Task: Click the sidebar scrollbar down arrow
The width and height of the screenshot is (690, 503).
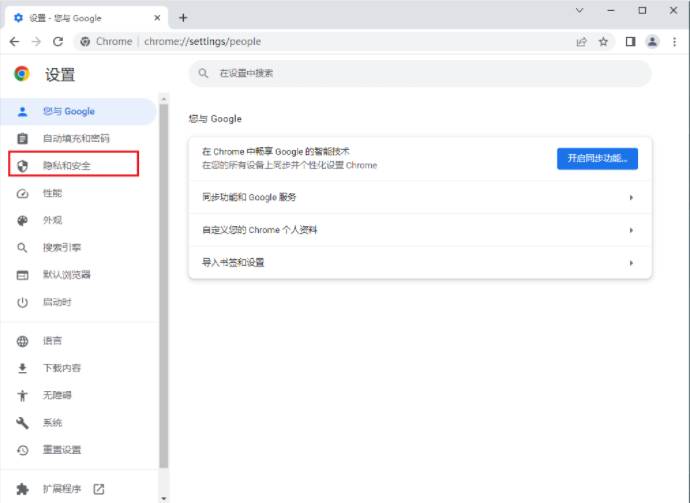Action: 164,499
